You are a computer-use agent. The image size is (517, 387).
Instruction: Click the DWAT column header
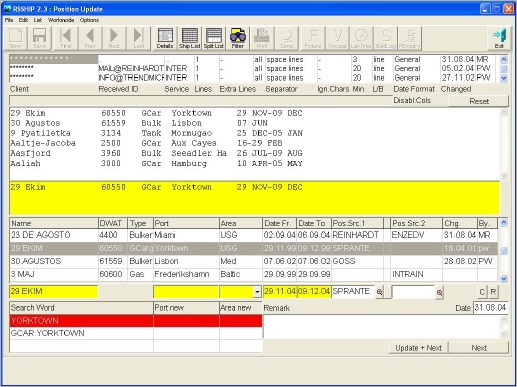[113, 223]
